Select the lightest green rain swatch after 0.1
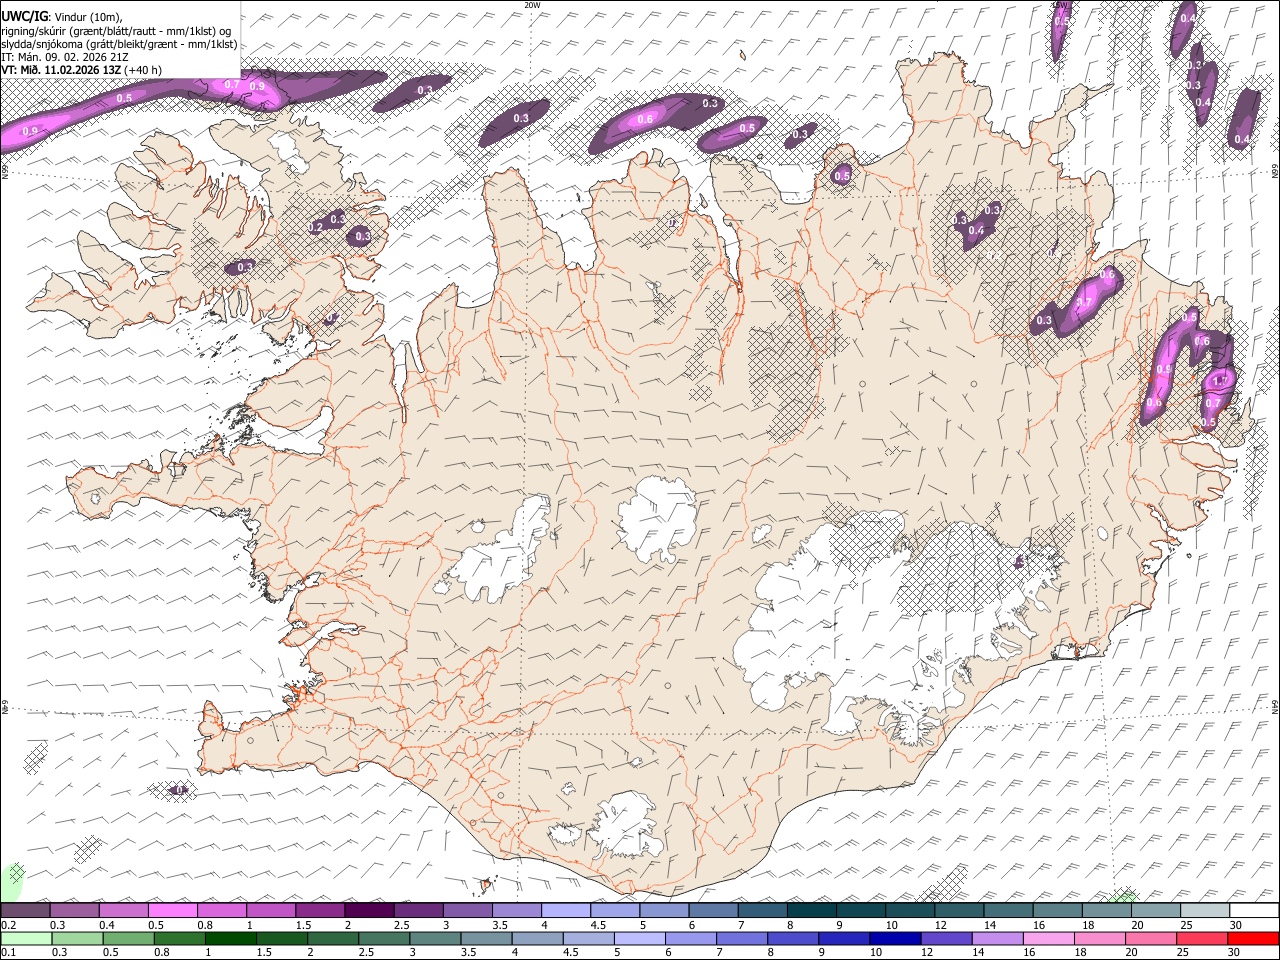Screen dimensions: 1280x960 point(26,939)
